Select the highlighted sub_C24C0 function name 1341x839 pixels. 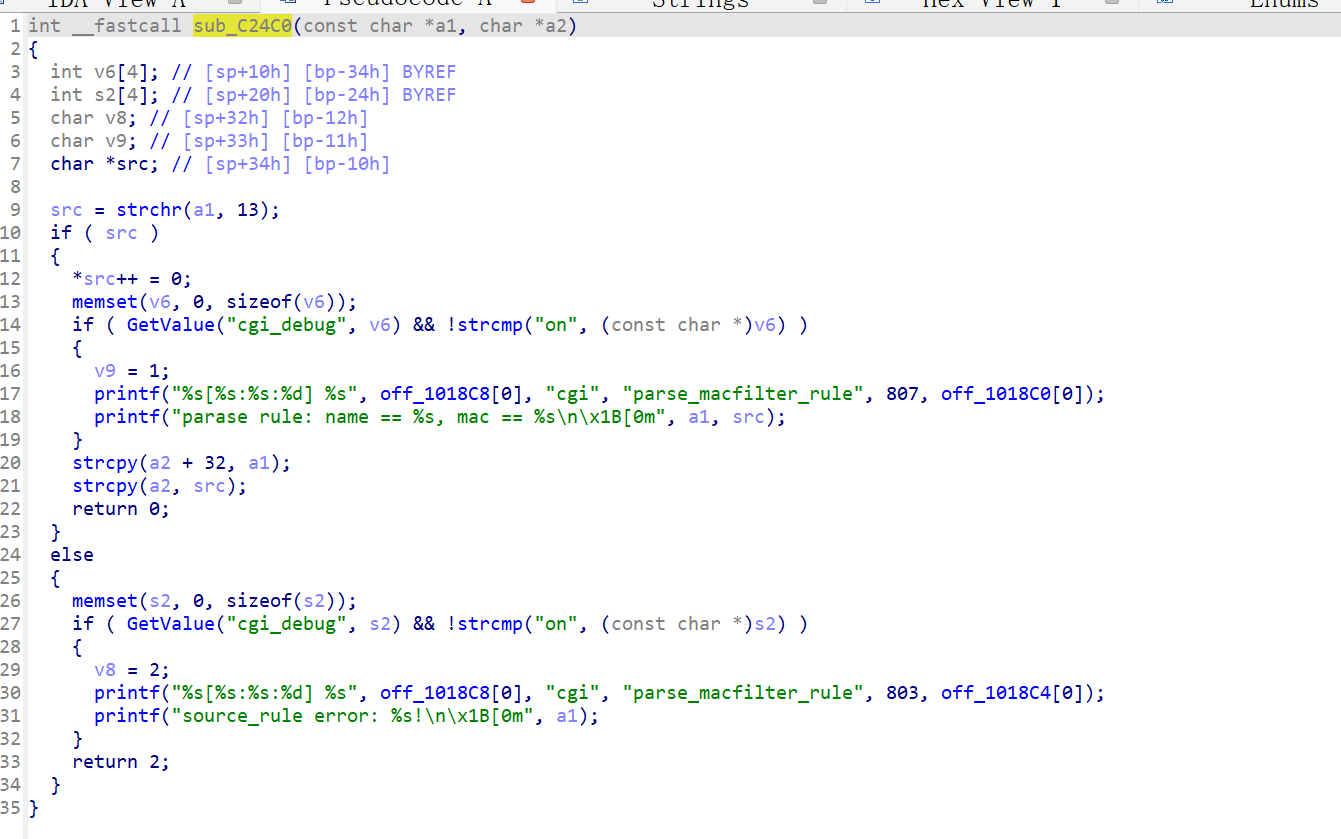[242, 26]
